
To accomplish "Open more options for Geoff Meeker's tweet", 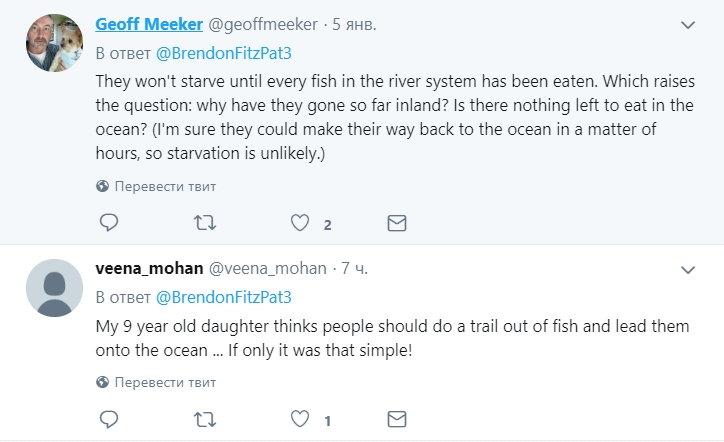I will 688,23.
